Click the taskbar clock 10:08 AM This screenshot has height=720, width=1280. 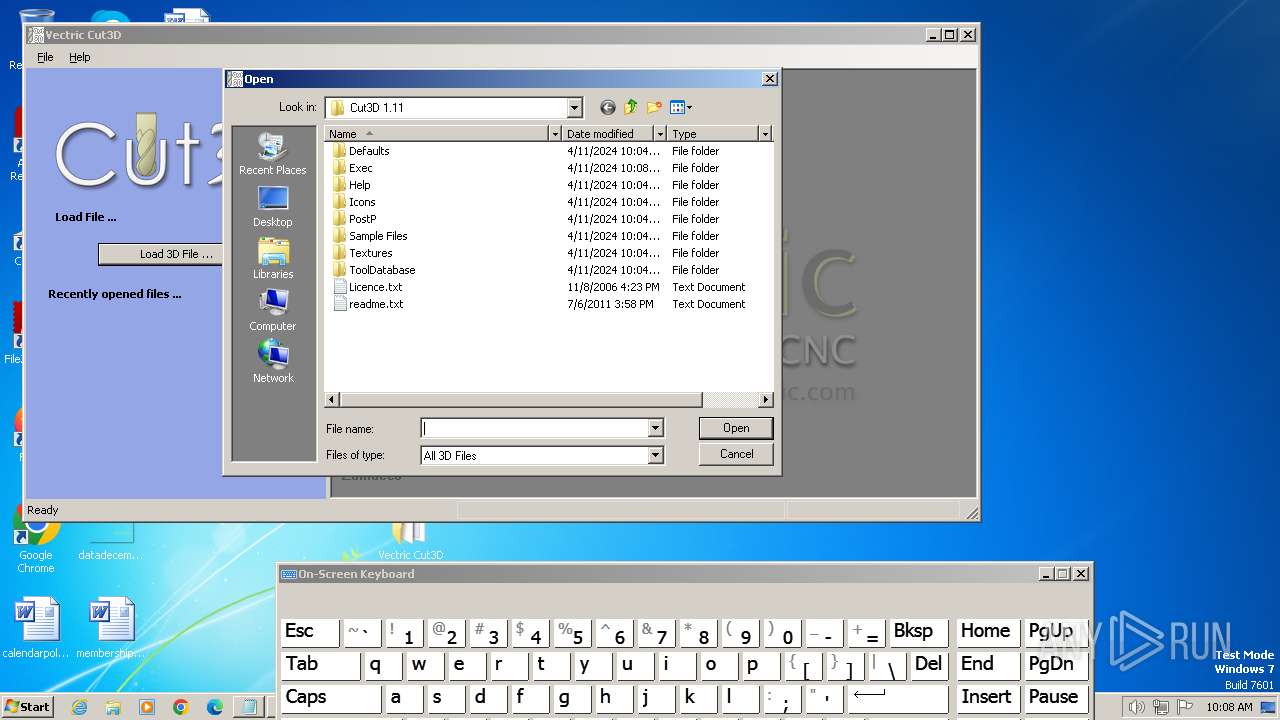[x=1229, y=707]
